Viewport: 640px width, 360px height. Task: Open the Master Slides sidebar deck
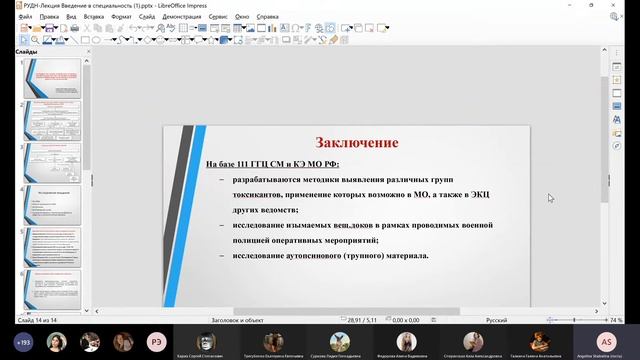617,106
